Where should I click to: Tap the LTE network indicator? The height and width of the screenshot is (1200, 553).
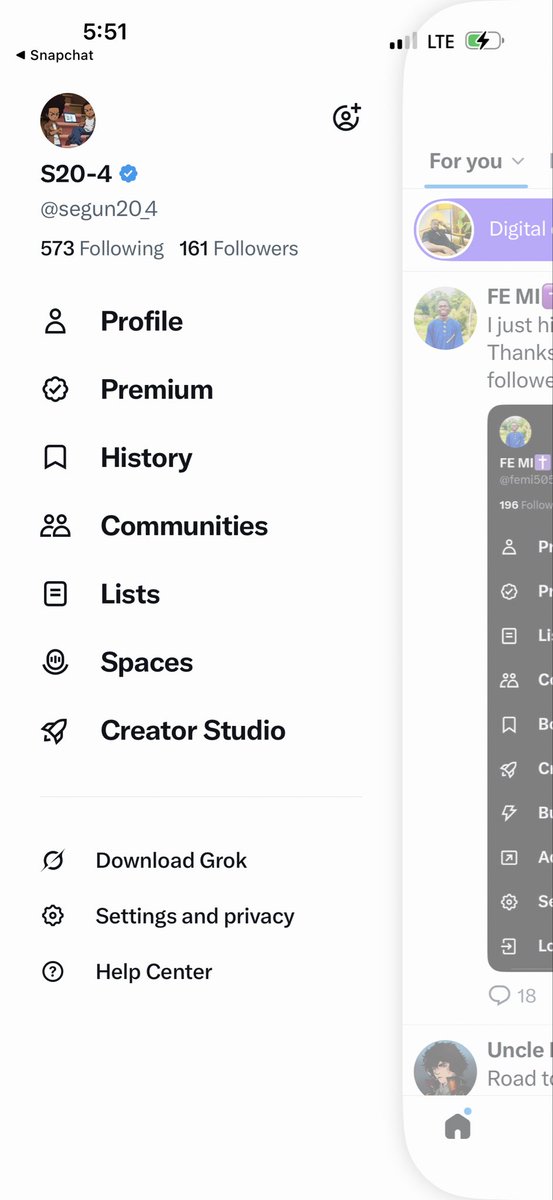(x=441, y=42)
